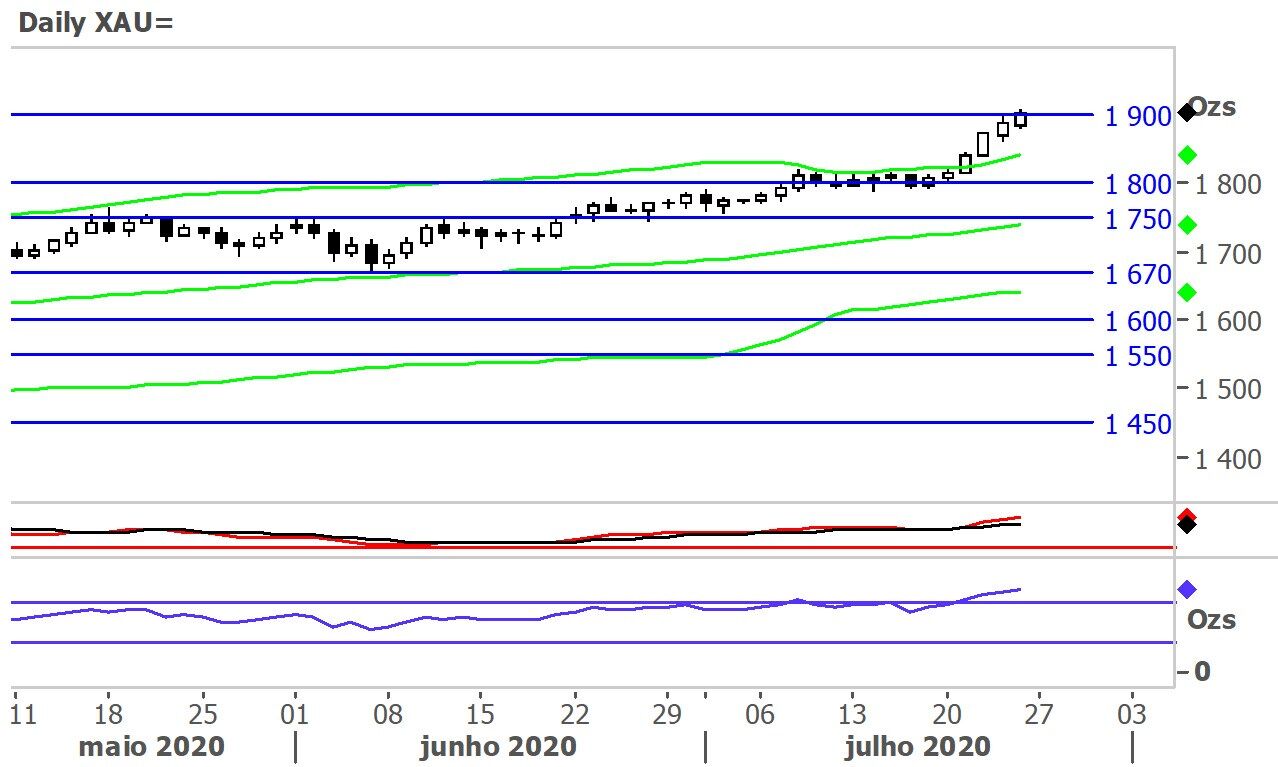Click the lowest green diamond marker
Image resolution: width=1278 pixels, height=767 pixels.
[x=1188, y=292]
